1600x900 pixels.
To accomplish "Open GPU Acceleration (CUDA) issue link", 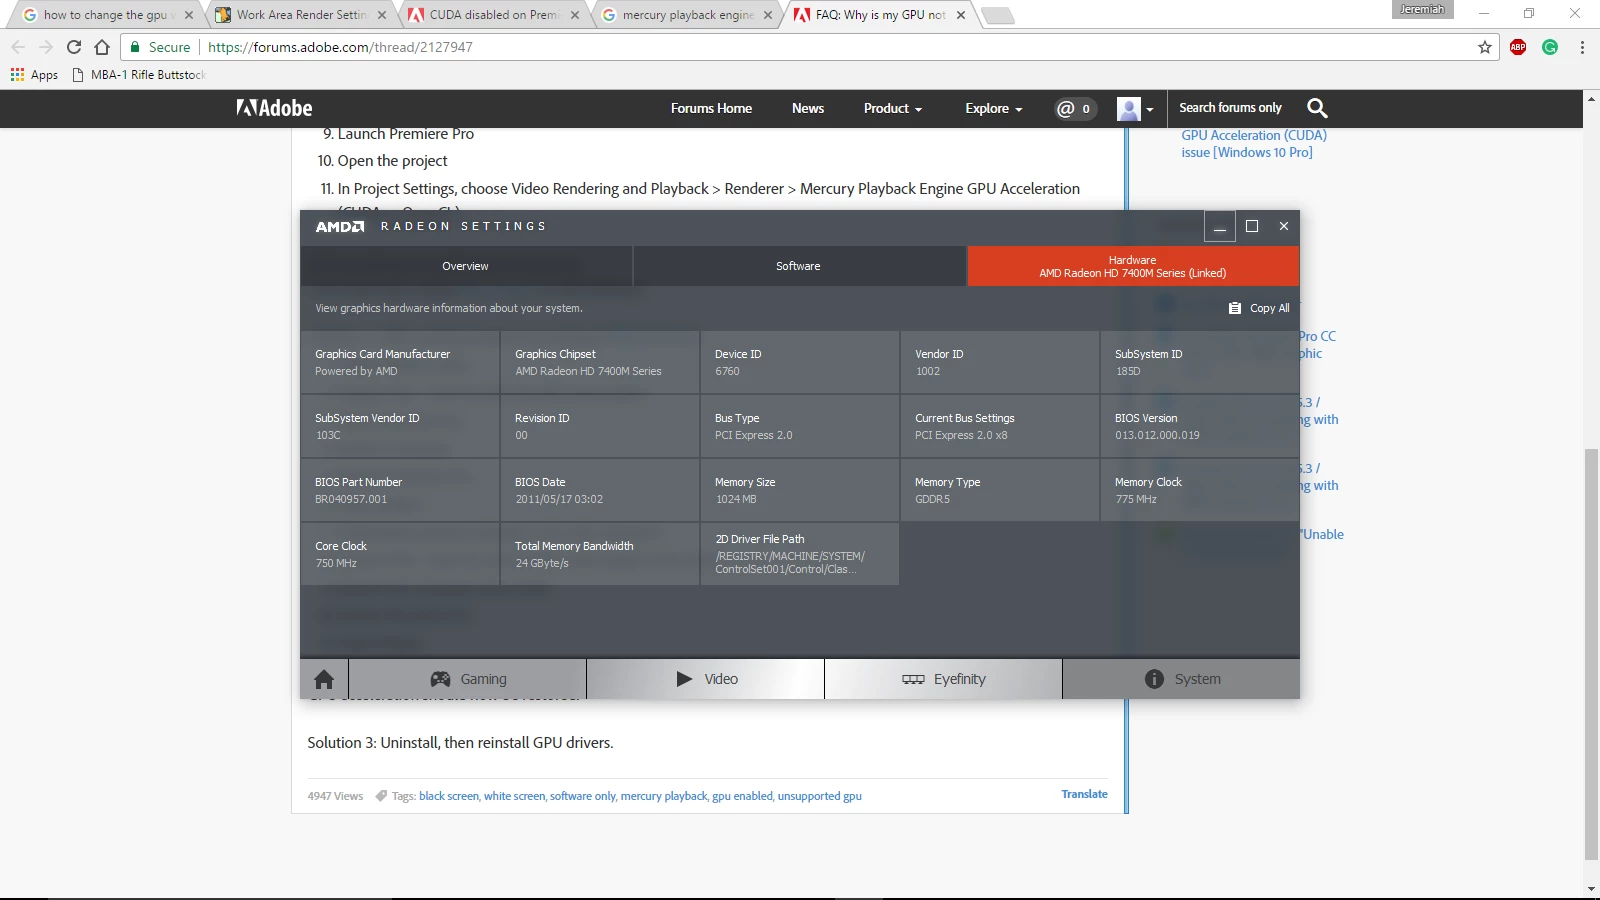I will 1254,144.
